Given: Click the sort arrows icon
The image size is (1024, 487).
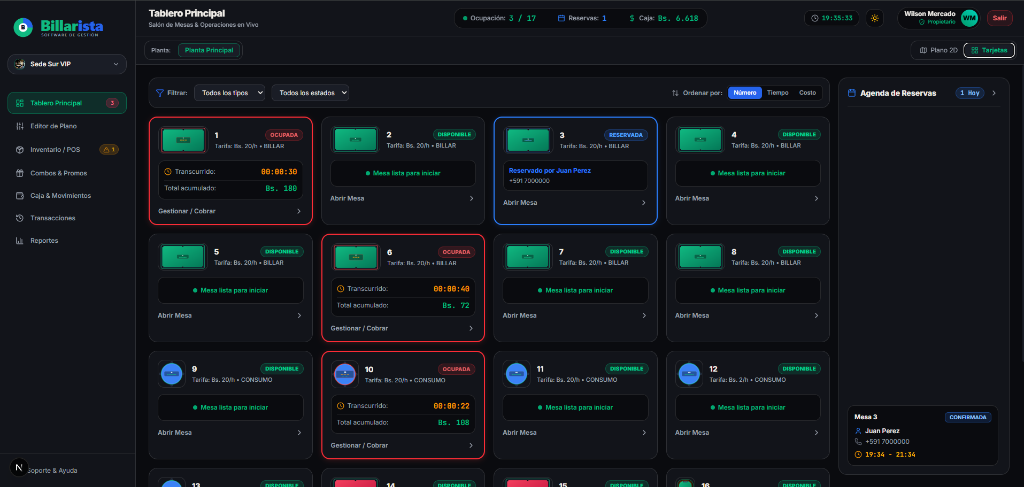Looking at the screenshot, I should (675, 93).
